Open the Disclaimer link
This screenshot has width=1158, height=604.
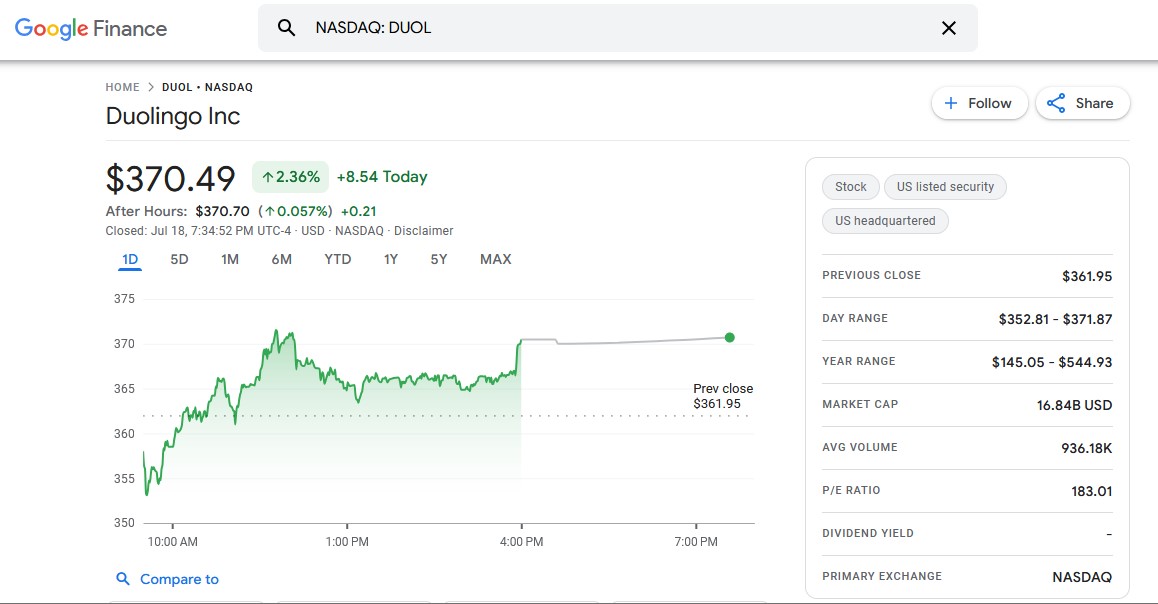[423, 231]
